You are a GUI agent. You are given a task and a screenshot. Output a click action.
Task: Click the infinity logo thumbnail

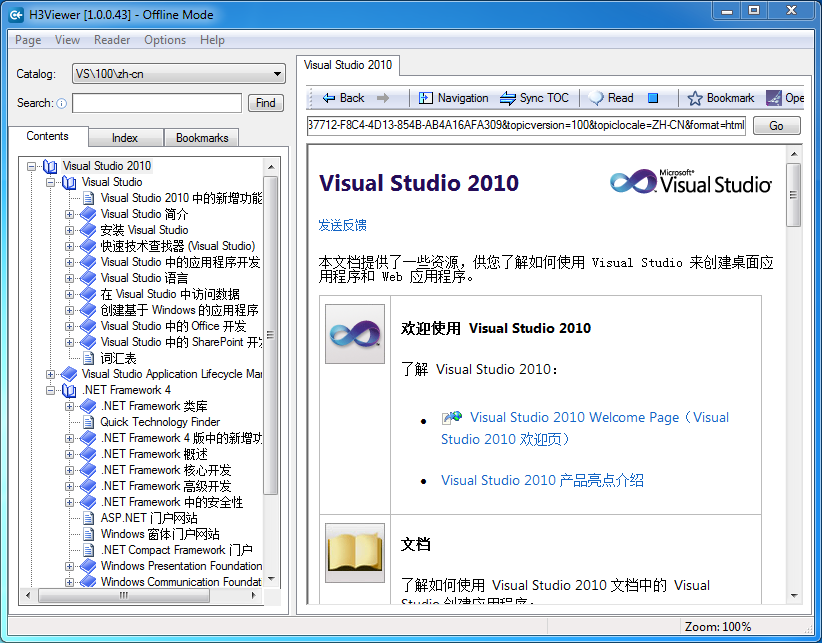(355, 334)
